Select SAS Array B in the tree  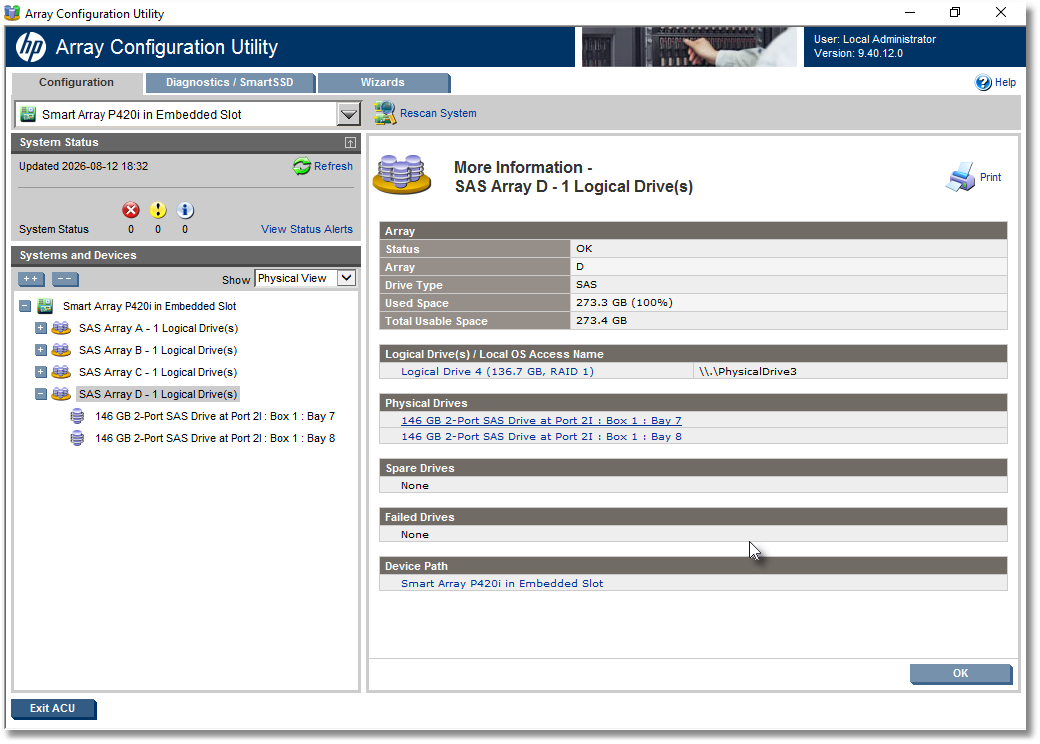pos(158,349)
